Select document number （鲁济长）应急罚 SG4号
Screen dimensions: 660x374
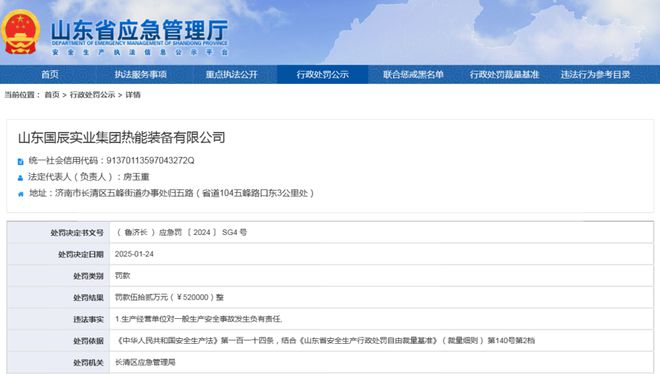coord(181,232)
